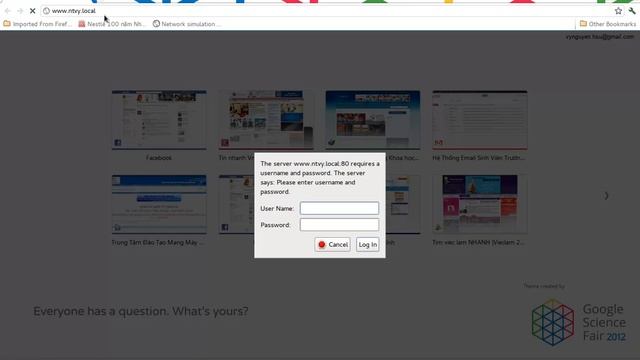Open the wrench settings menu
Image resolution: width=640 pixels, height=360 pixels.
tap(632, 11)
